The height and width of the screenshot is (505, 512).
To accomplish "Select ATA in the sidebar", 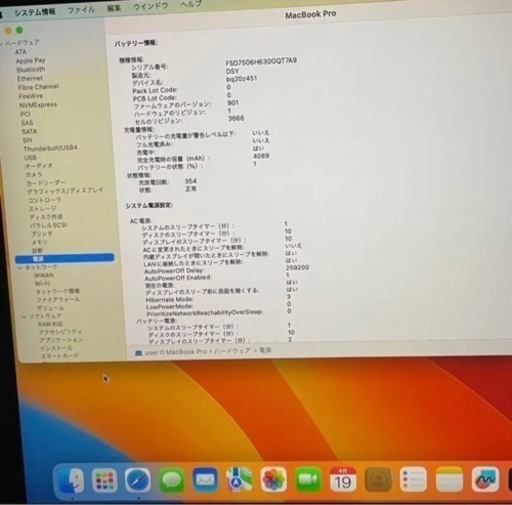I will coord(20,52).
